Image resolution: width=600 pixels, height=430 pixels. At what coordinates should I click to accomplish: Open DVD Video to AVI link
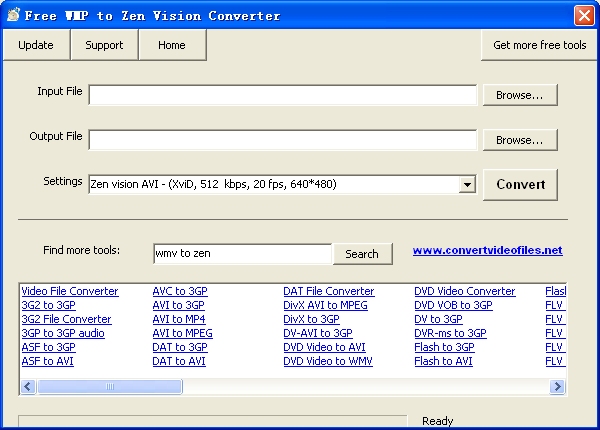click(x=324, y=347)
